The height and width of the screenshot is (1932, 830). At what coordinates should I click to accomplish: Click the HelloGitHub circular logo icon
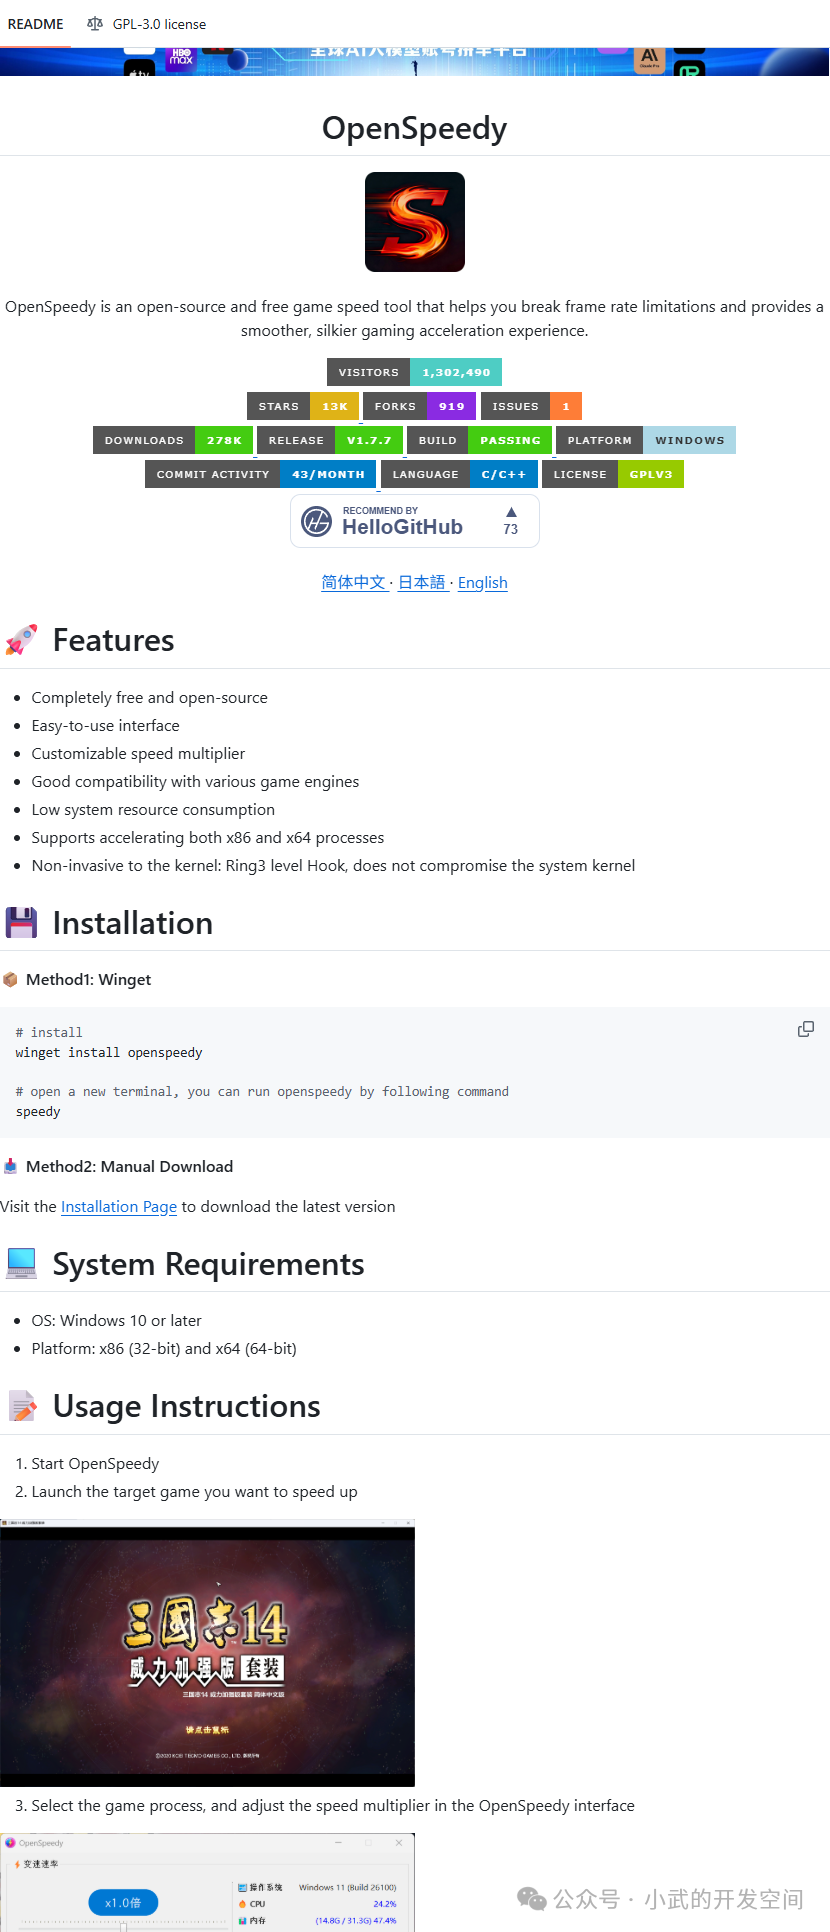click(x=317, y=521)
